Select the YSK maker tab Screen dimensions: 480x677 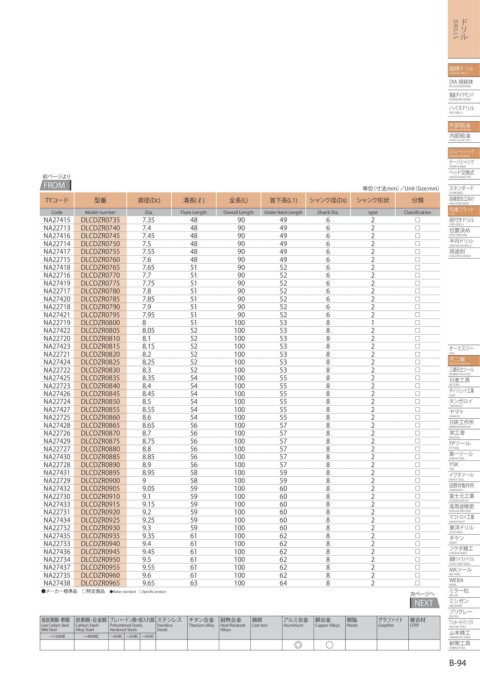(464, 465)
